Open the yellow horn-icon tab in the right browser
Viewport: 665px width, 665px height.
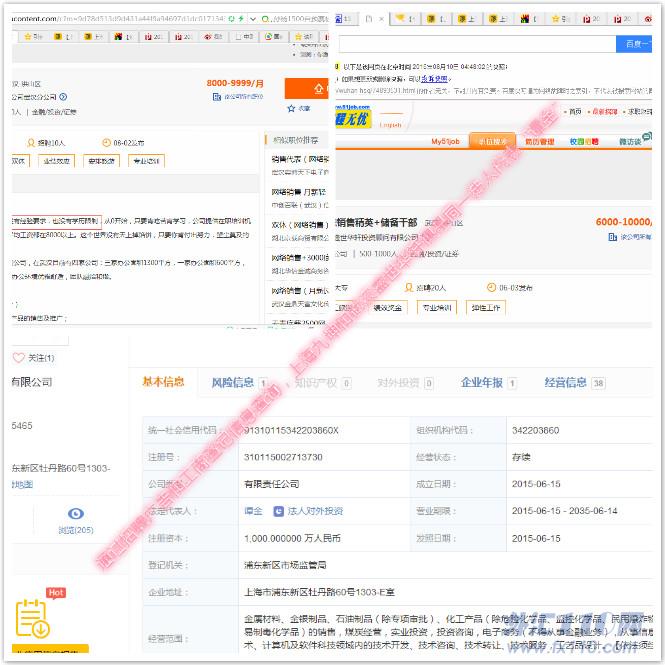click(405, 19)
